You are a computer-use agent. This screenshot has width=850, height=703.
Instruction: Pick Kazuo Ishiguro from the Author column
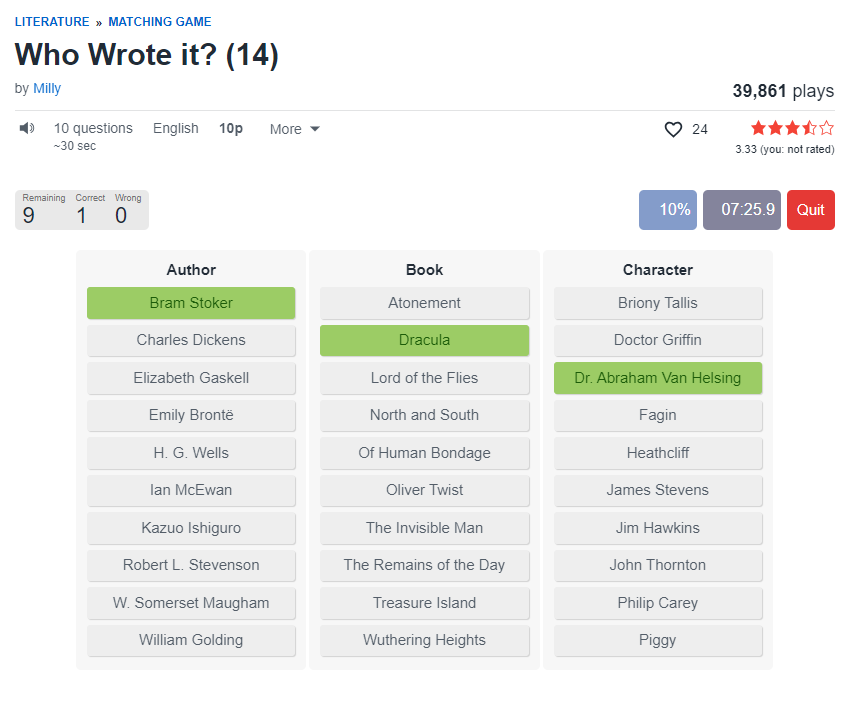[x=191, y=528]
